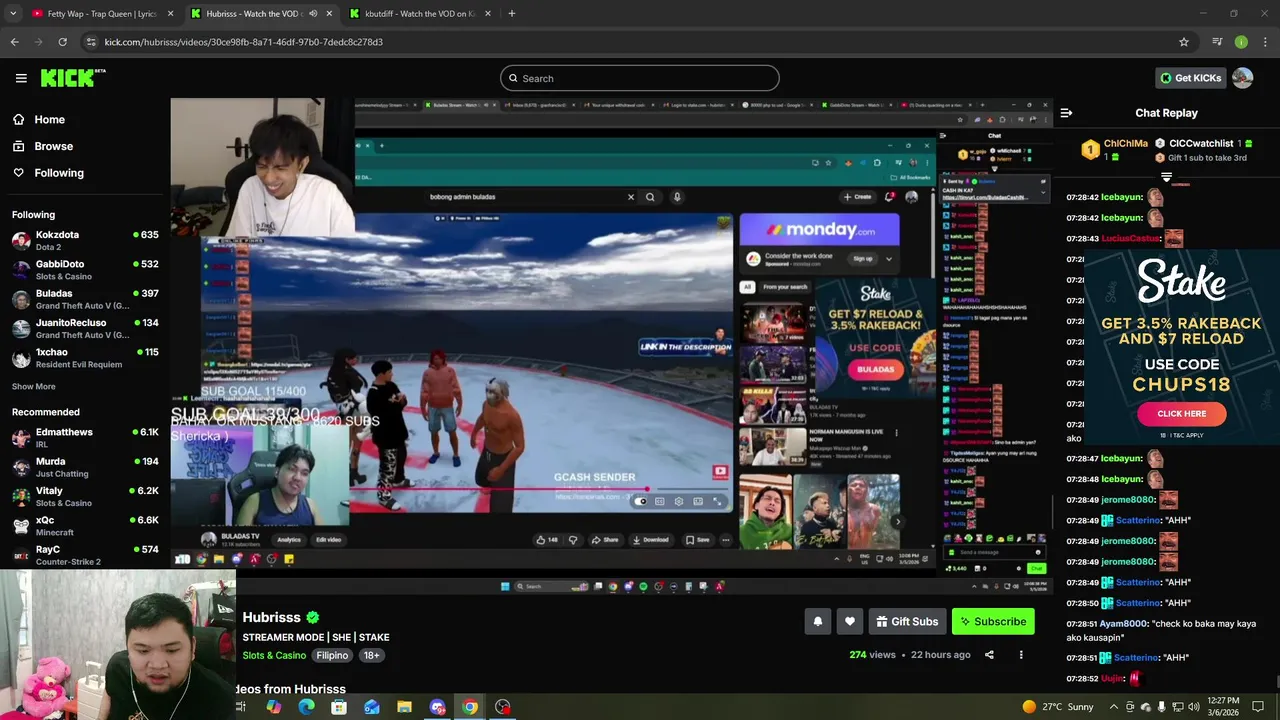This screenshot has width=1280, height=720.
Task: Click the Gift Subs button
Action: [x=907, y=621]
